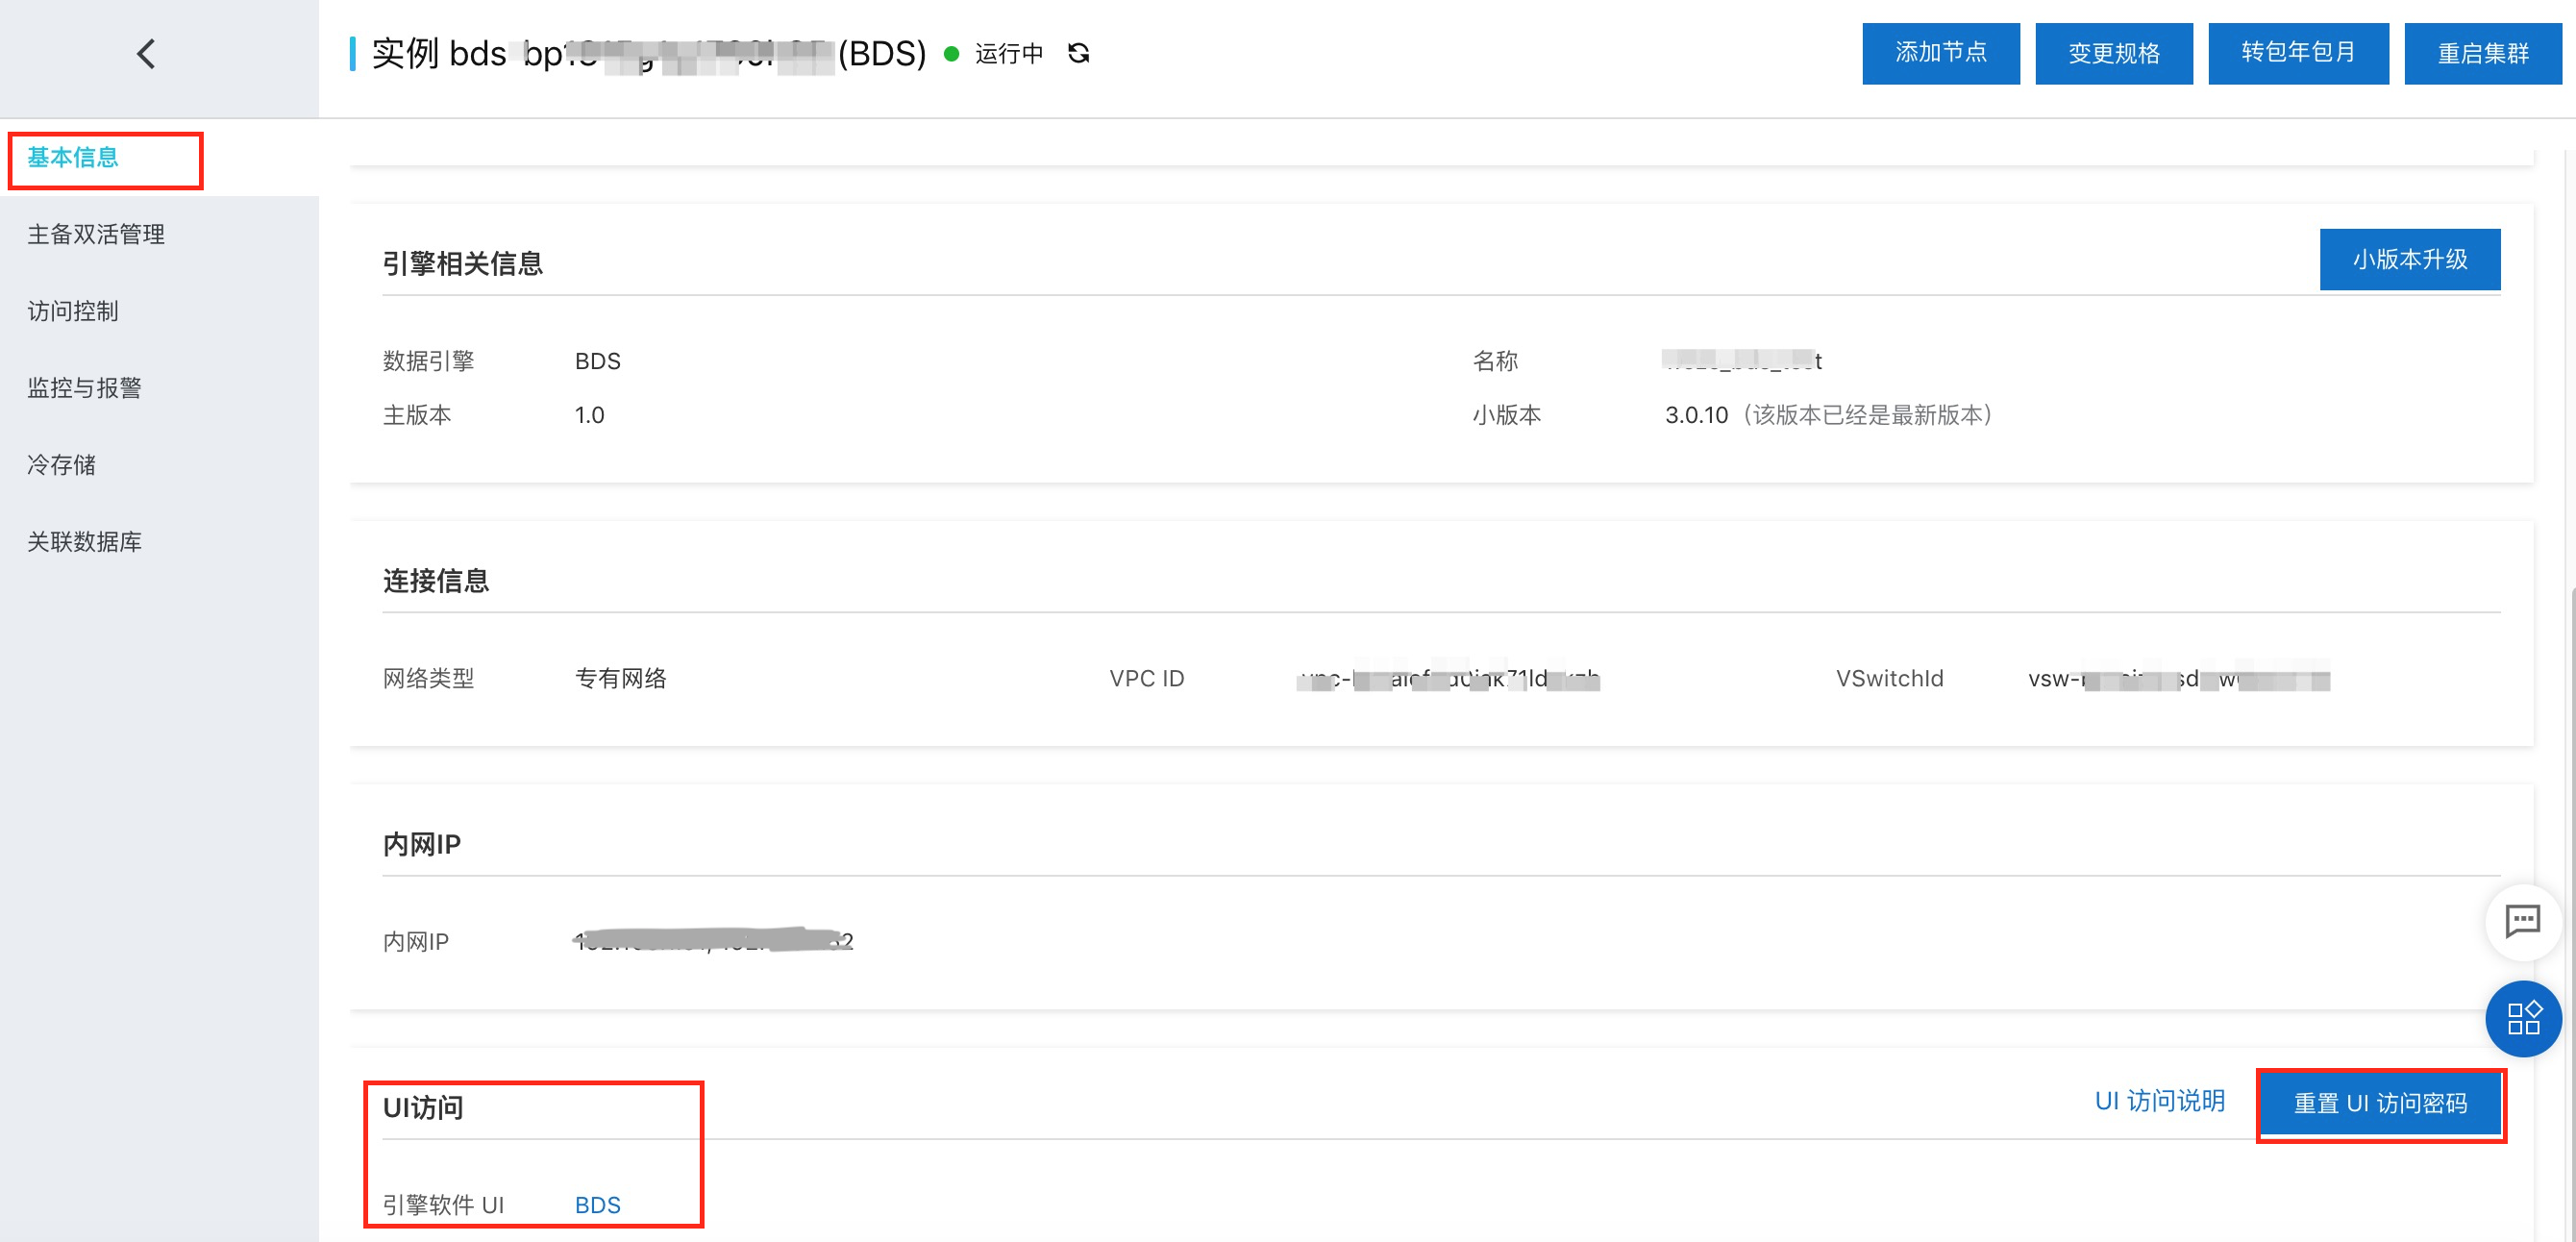
Task: Click the 引擎相关信息 section heading
Action: 462,264
